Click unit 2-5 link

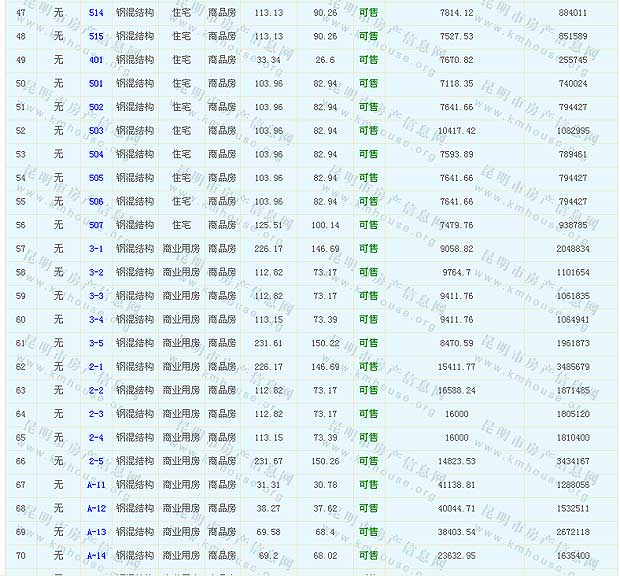pyautogui.click(x=96, y=461)
